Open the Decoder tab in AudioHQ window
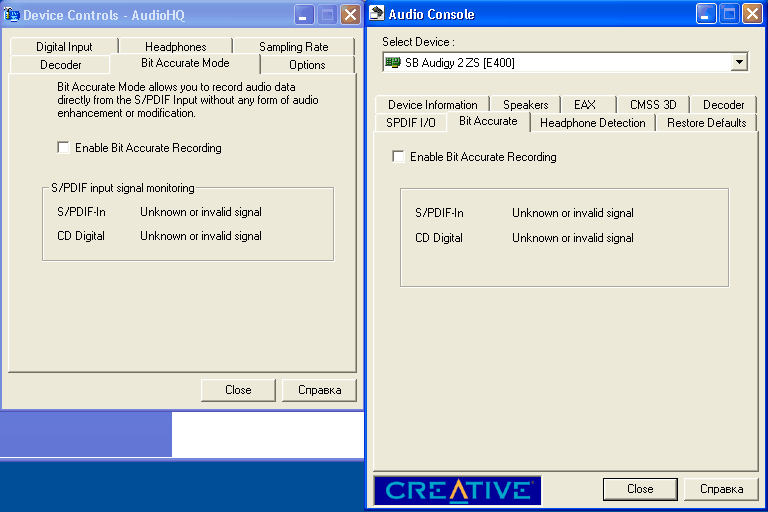The image size is (768, 512). pos(60,65)
